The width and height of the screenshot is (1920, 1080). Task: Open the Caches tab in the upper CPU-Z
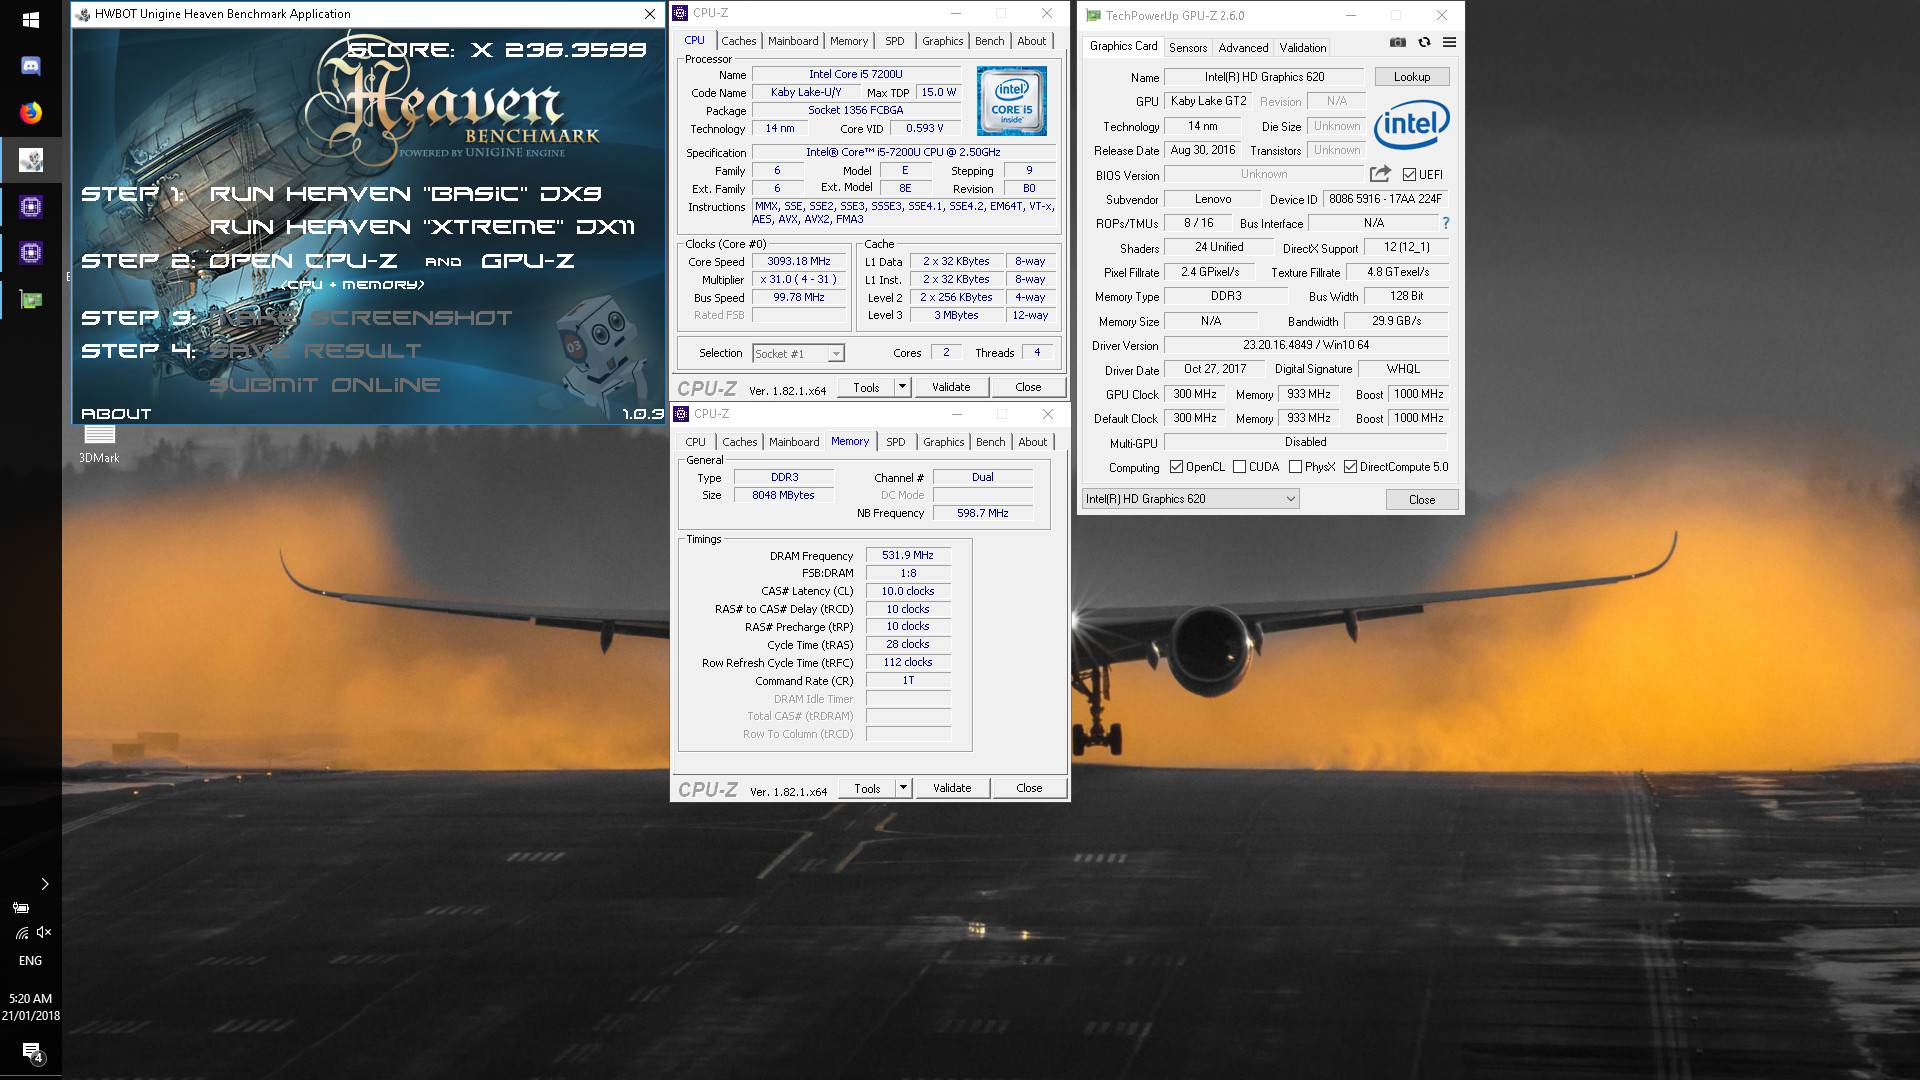click(x=739, y=41)
